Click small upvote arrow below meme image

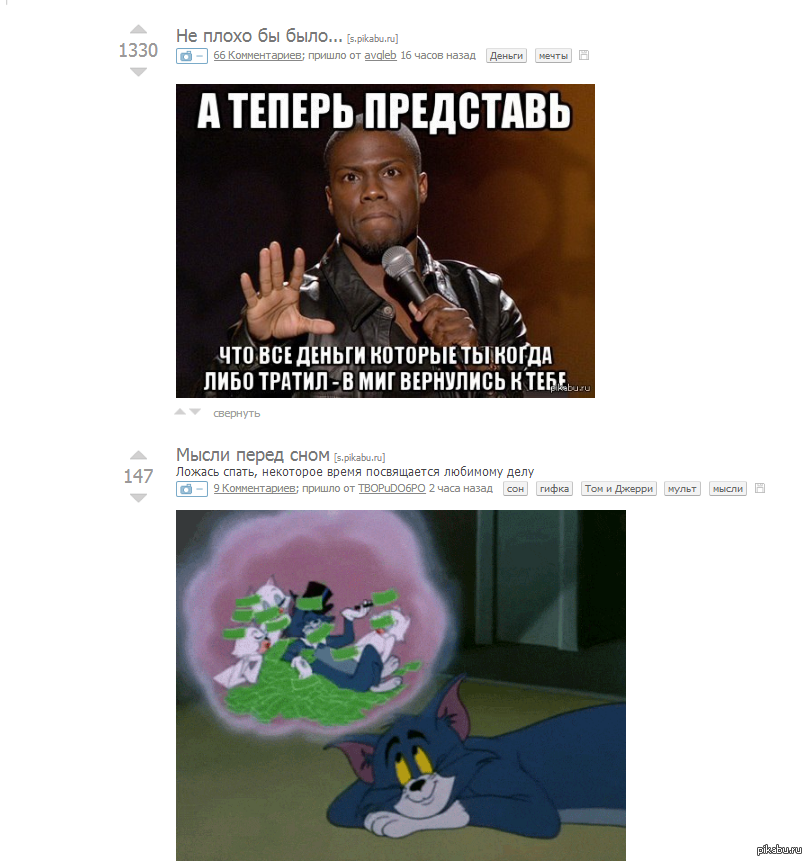(180, 412)
